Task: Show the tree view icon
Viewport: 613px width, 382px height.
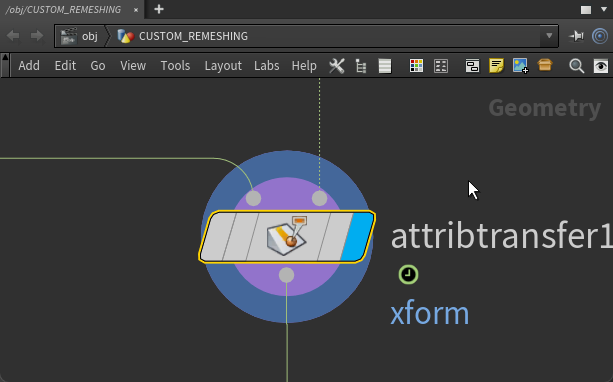Action: 361,66
